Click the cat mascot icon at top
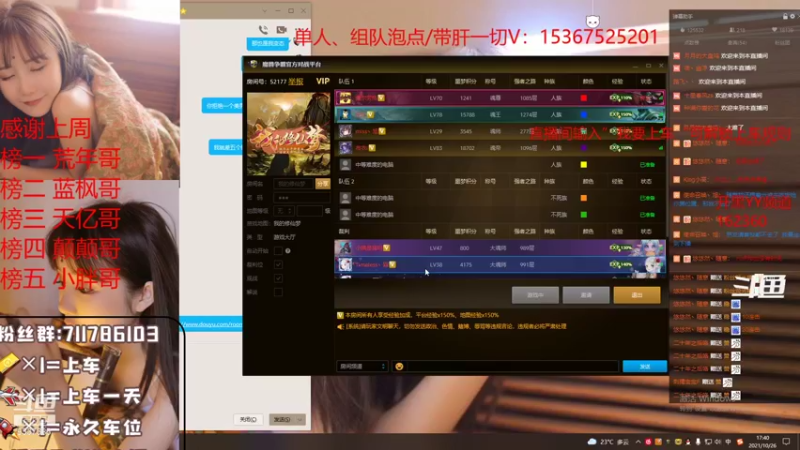The height and width of the screenshot is (450, 800). pos(592,21)
